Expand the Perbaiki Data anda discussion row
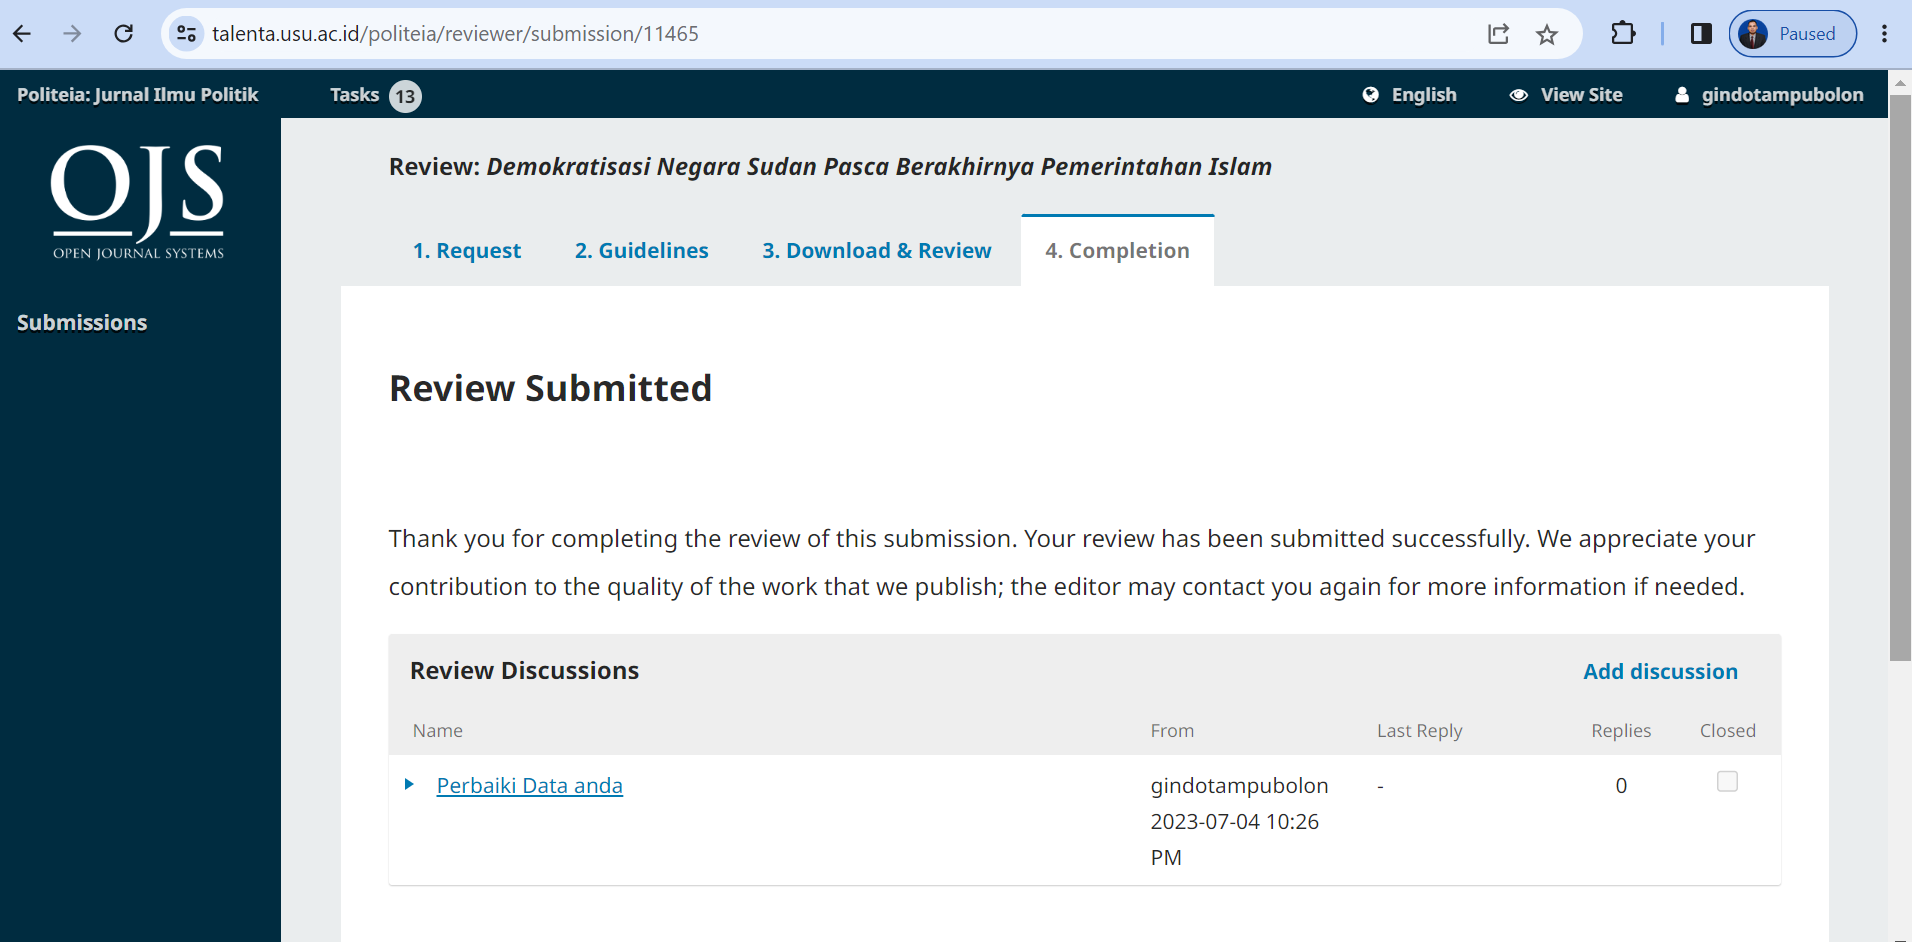The height and width of the screenshot is (942, 1912). (x=409, y=785)
